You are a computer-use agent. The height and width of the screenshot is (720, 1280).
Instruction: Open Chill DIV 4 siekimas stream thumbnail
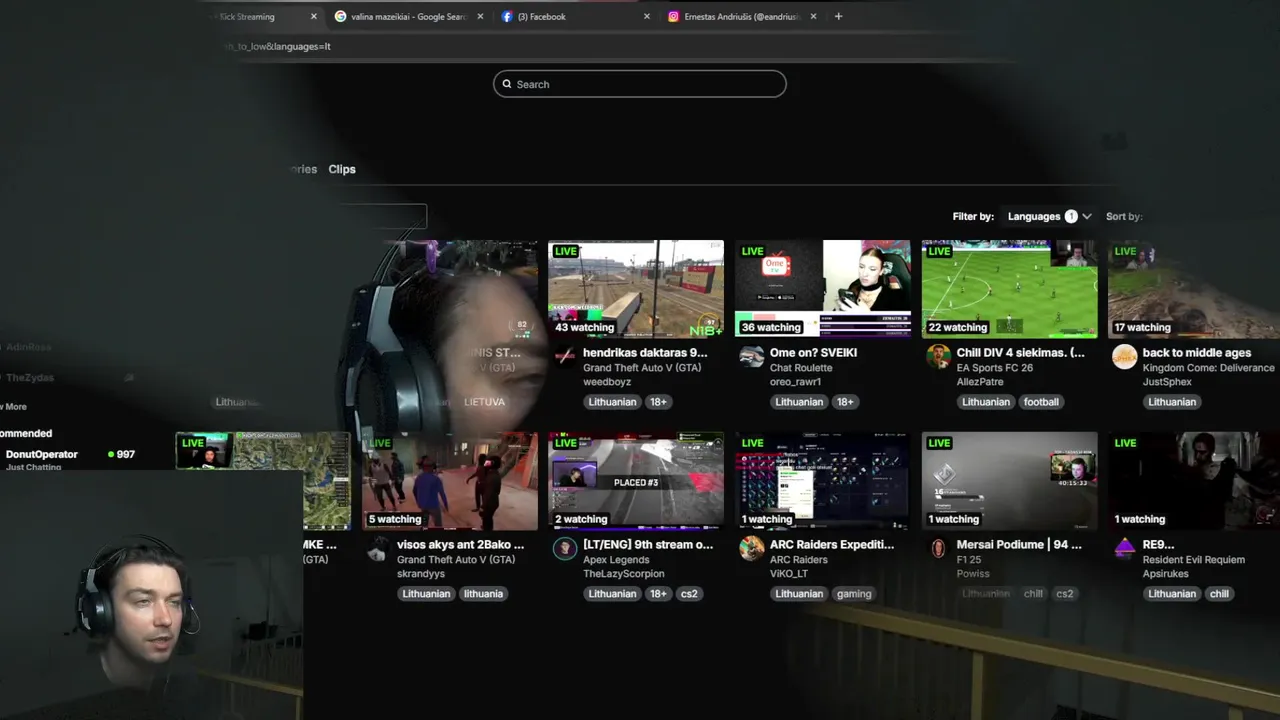[1009, 289]
